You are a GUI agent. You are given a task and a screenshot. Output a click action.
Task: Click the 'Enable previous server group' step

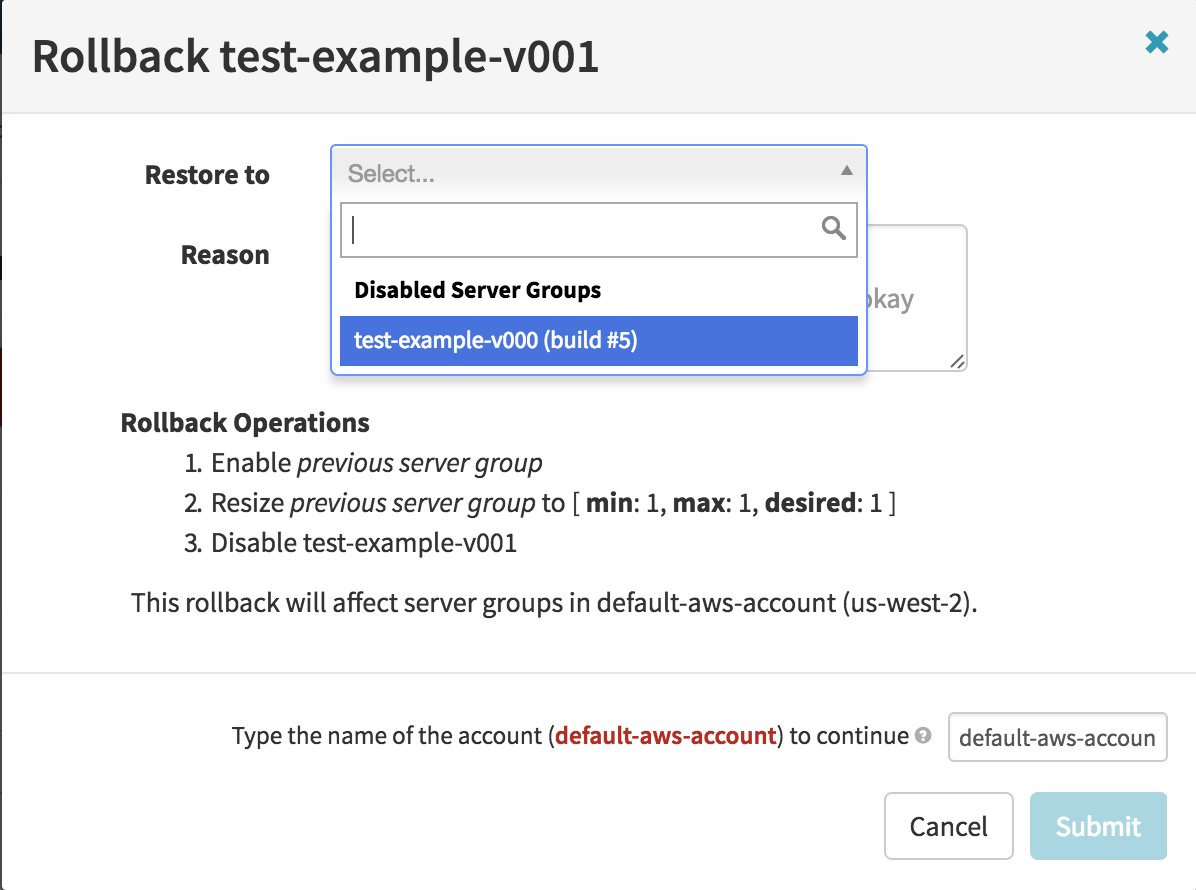pyautogui.click(x=377, y=464)
